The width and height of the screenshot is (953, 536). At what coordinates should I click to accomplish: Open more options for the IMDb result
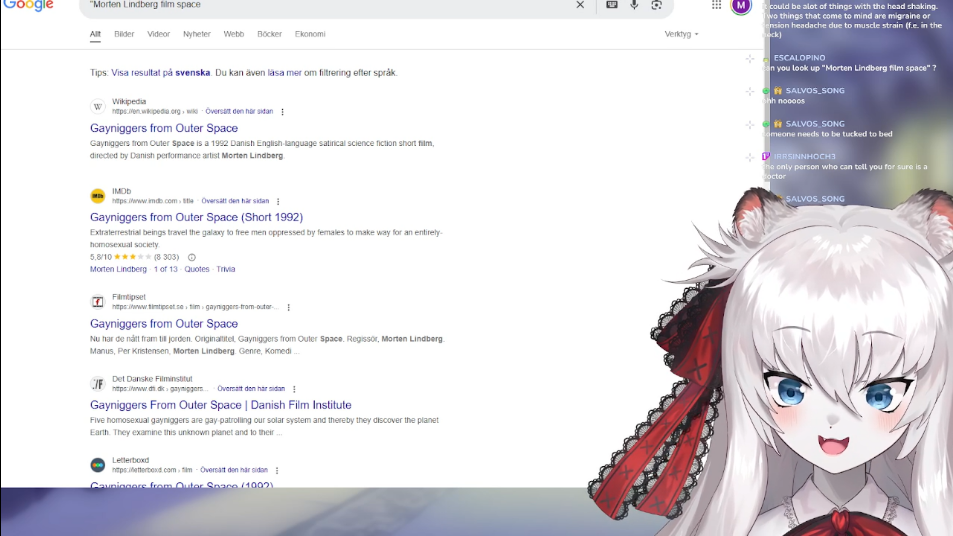coord(278,201)
